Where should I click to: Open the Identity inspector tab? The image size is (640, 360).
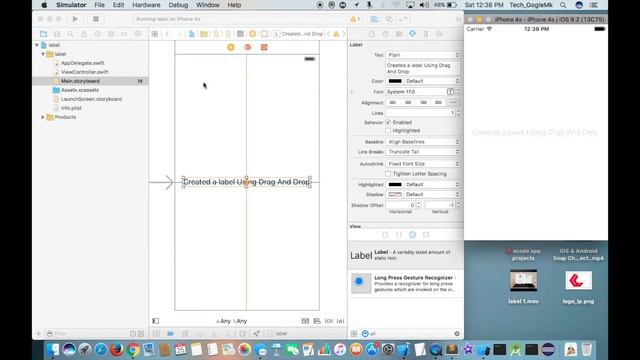pos(399,34)
